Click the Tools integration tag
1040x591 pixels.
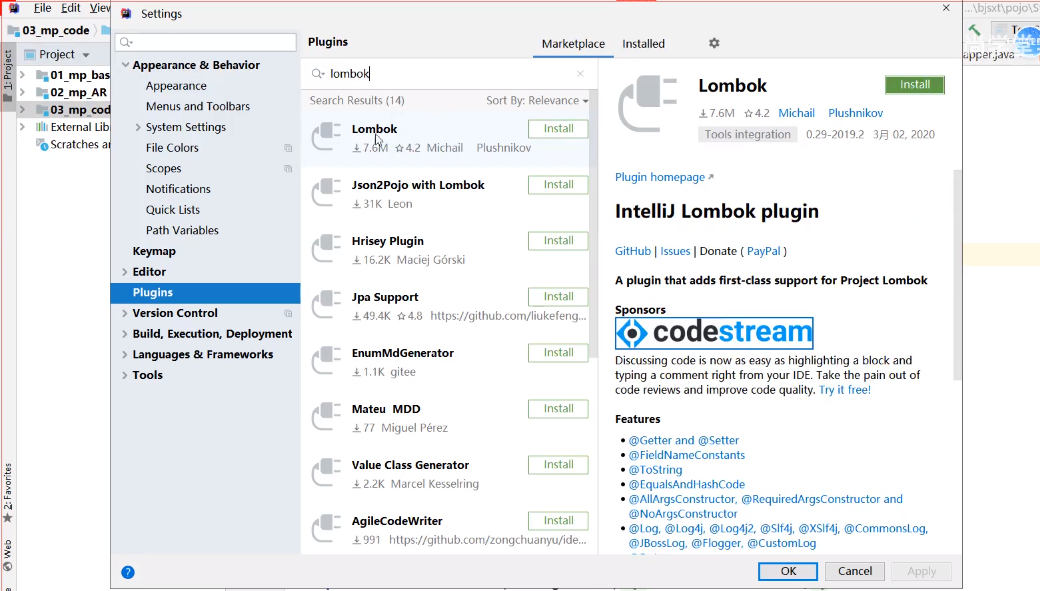(748, 135)
